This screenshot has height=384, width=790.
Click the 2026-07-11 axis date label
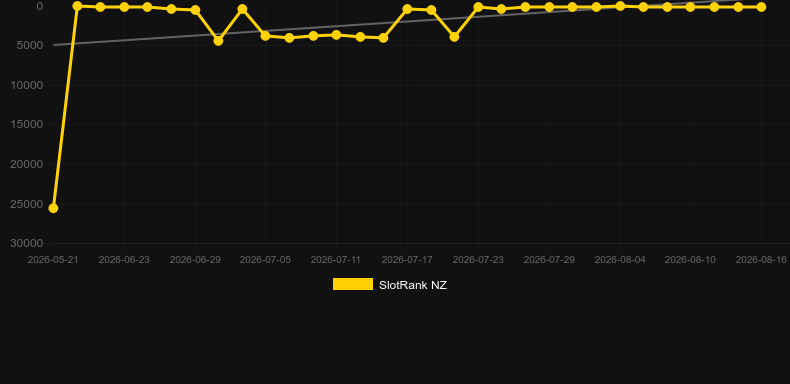pyautogui.click(x=336, y=260)
